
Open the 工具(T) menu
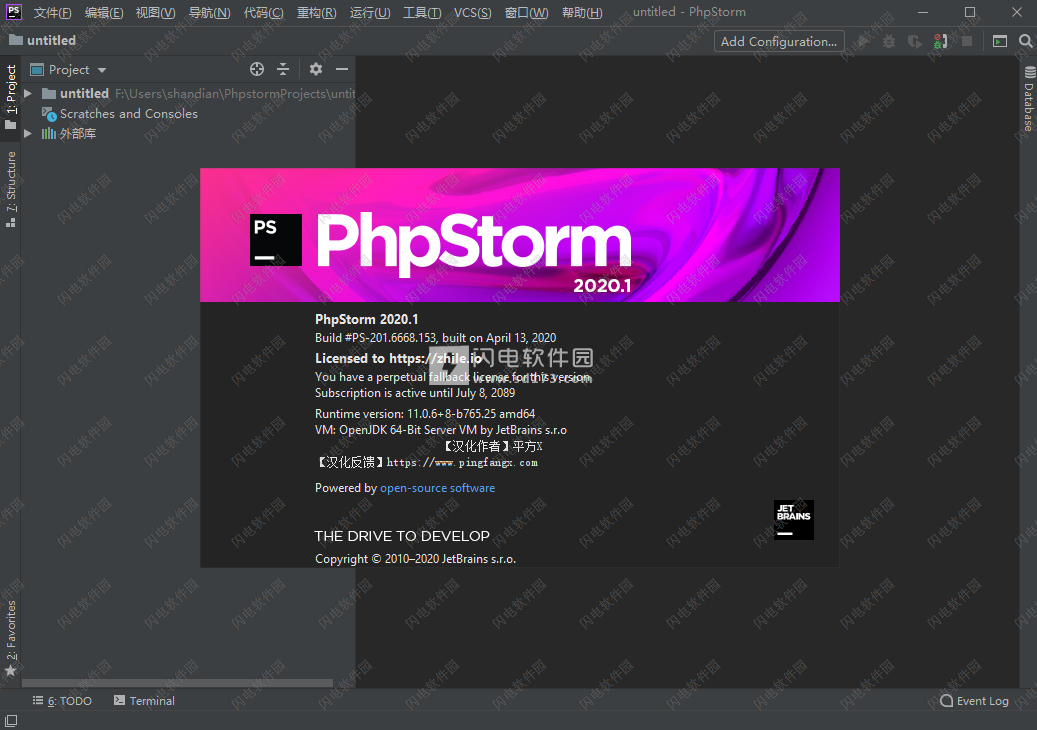tap(422, 13)
